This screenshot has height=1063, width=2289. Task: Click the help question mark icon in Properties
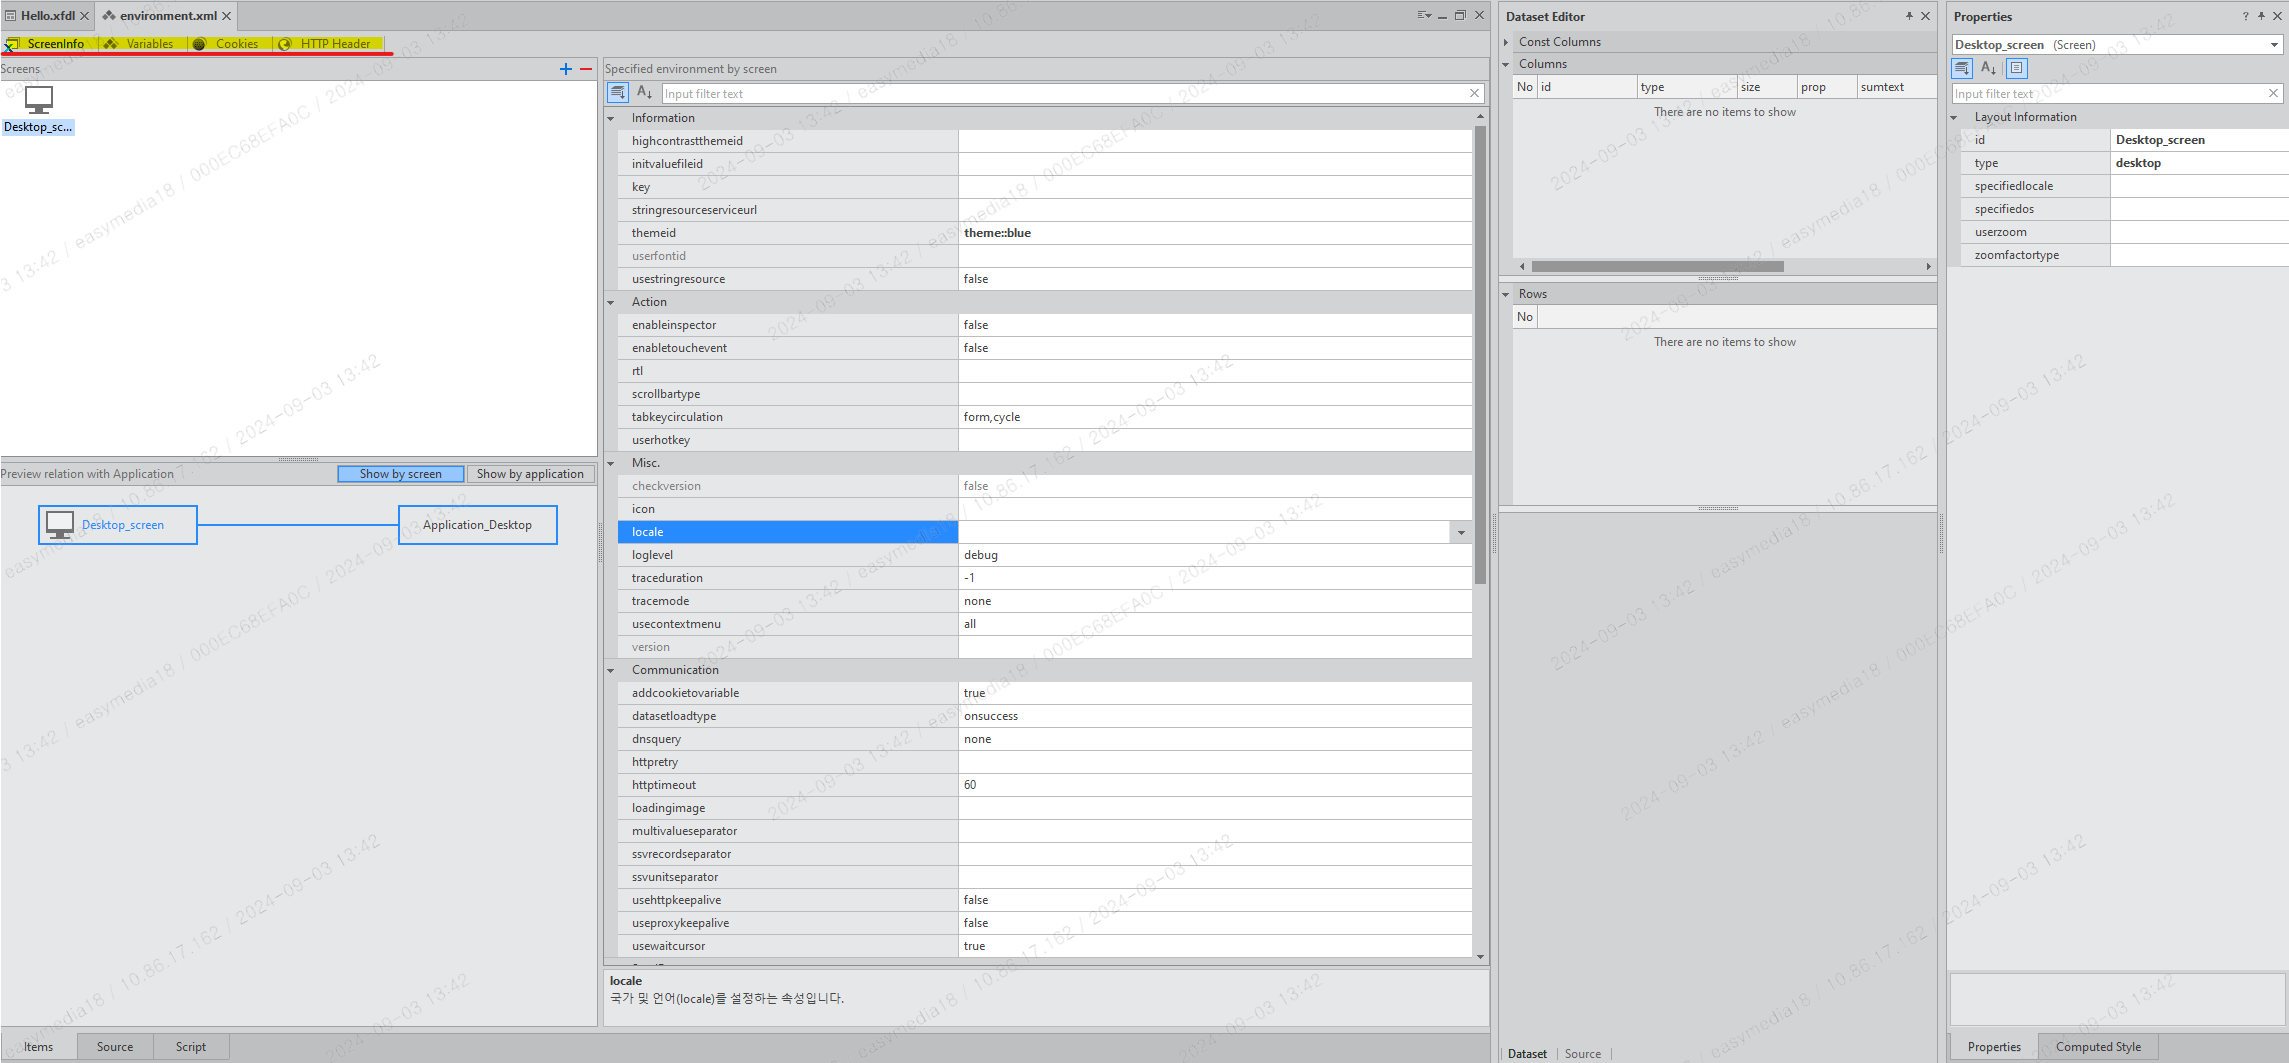(2245, 16)
